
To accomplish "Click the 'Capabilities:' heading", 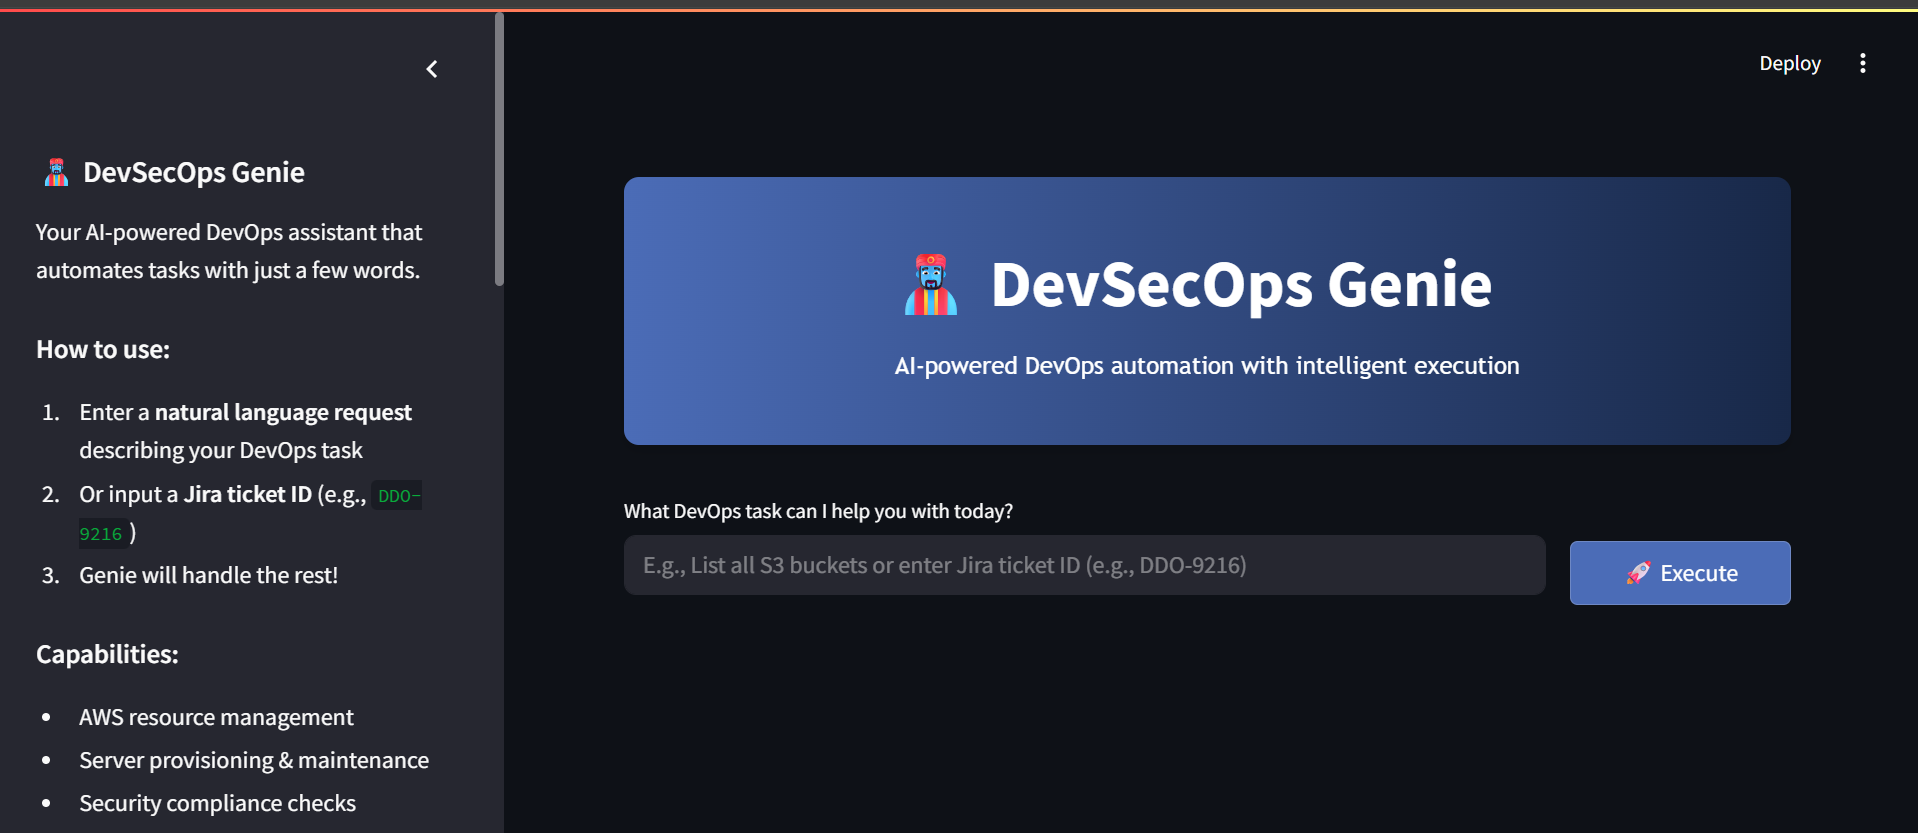I will (107, 654).
